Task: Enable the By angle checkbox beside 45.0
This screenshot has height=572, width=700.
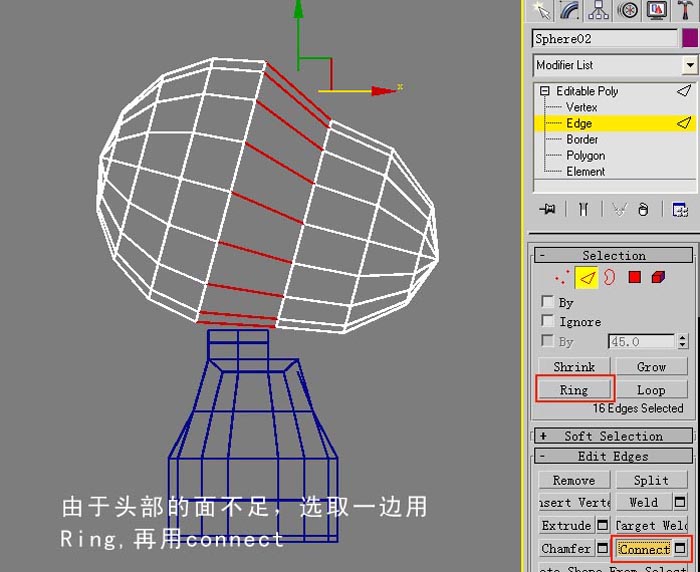Action: pyautogui.click(x=547, y=341)
